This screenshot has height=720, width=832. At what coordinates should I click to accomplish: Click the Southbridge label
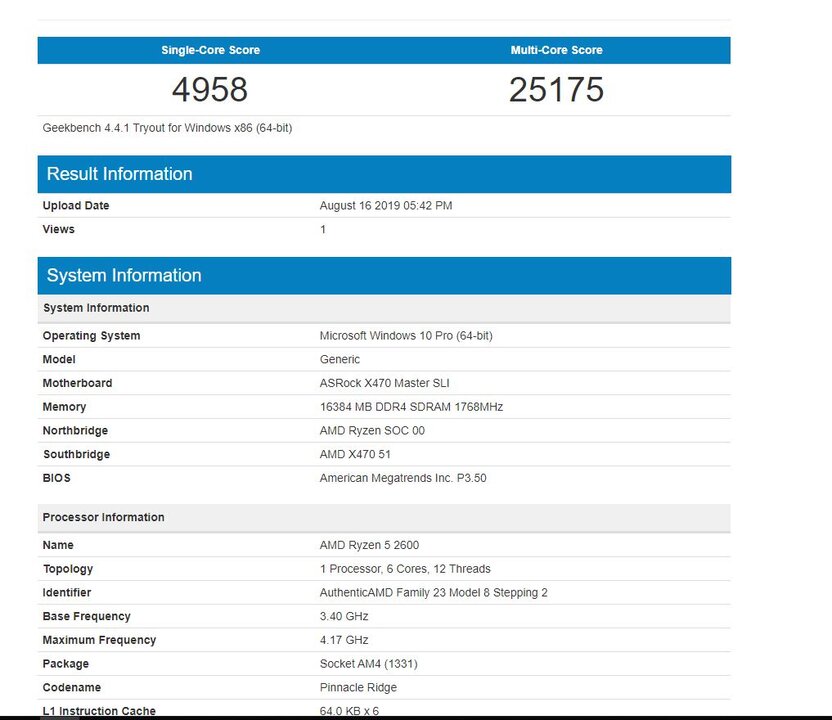pos(77,454)
